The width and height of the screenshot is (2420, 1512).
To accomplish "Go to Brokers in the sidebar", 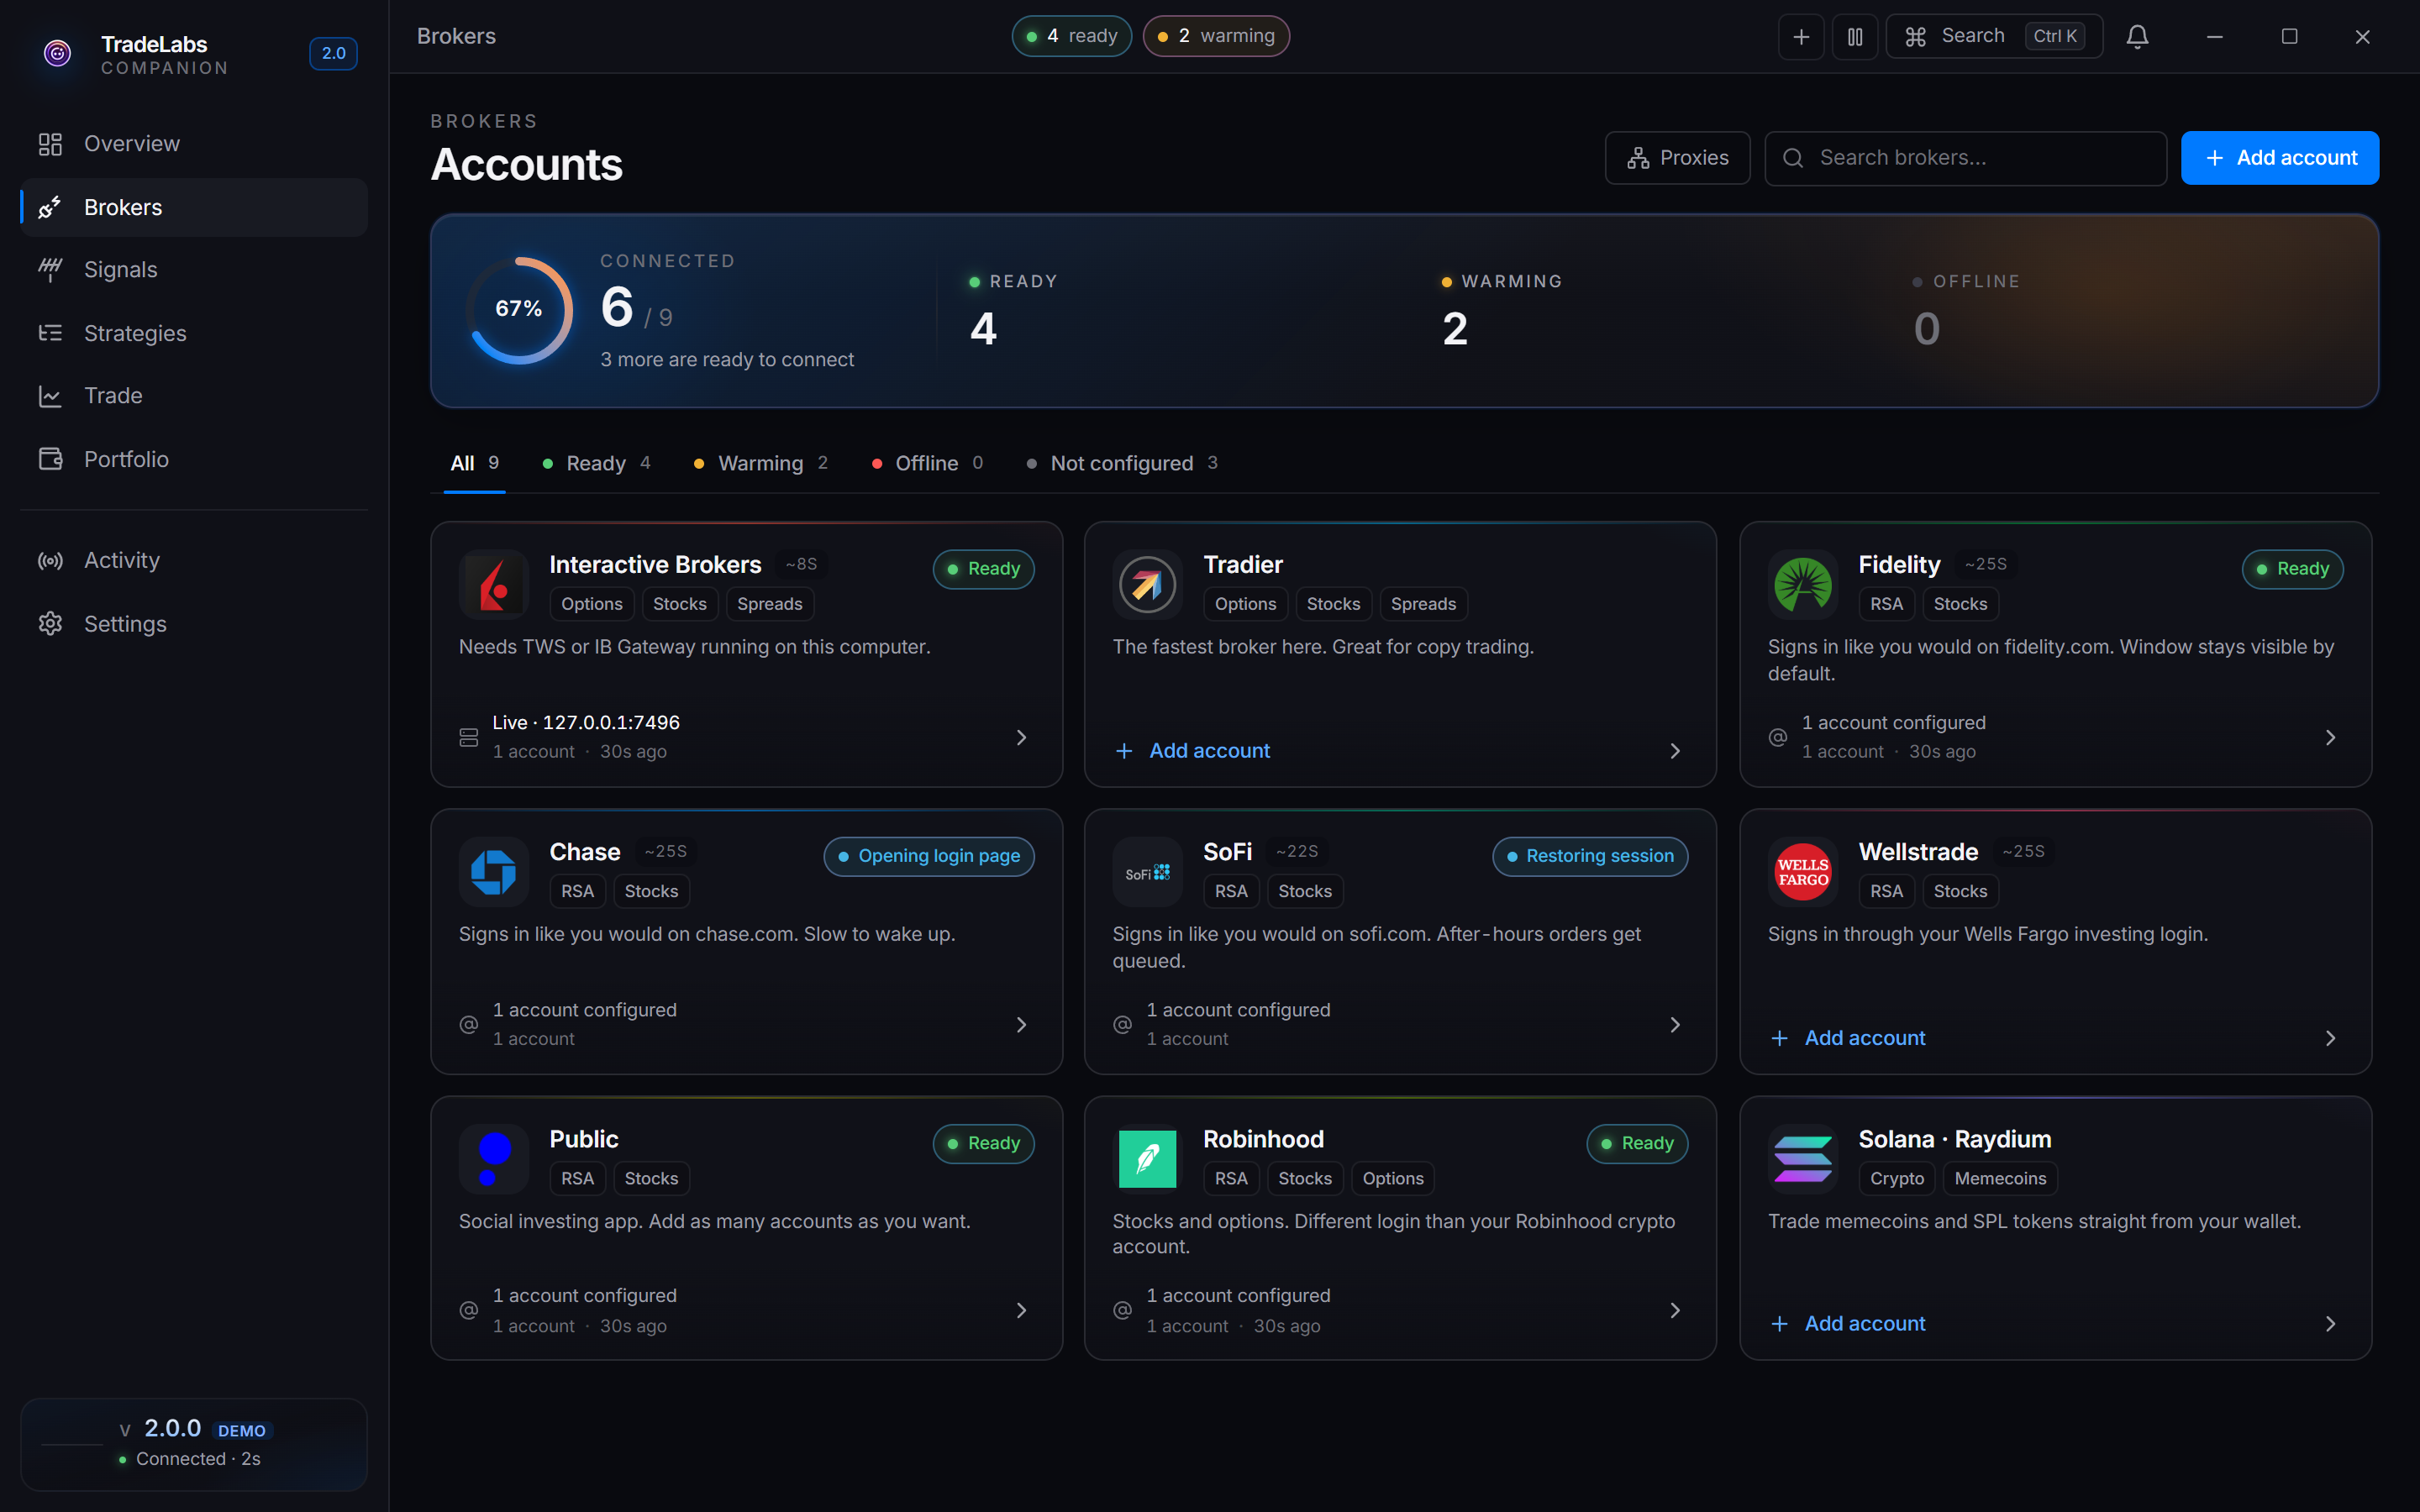I will point(194,207).
